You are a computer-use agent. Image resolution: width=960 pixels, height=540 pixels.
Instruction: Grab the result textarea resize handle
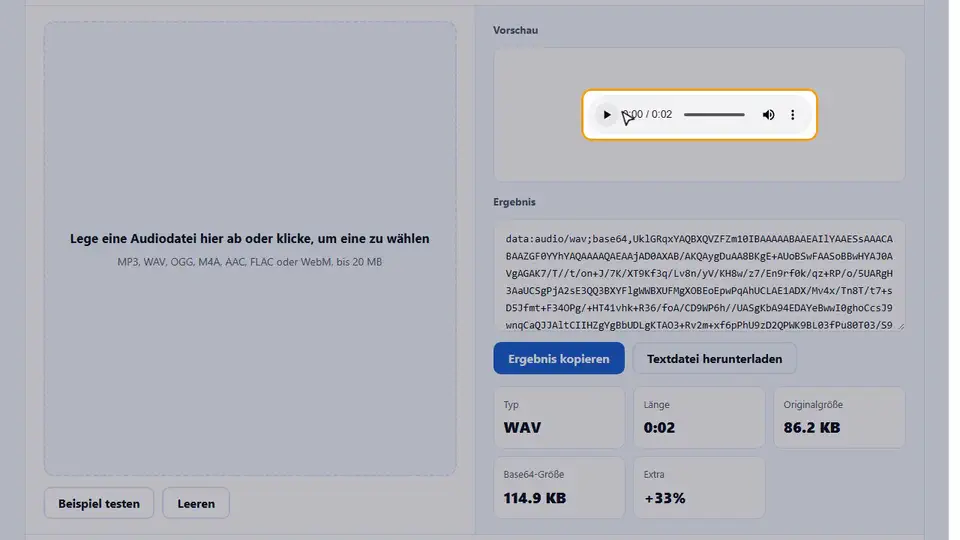tap(901, 327)
